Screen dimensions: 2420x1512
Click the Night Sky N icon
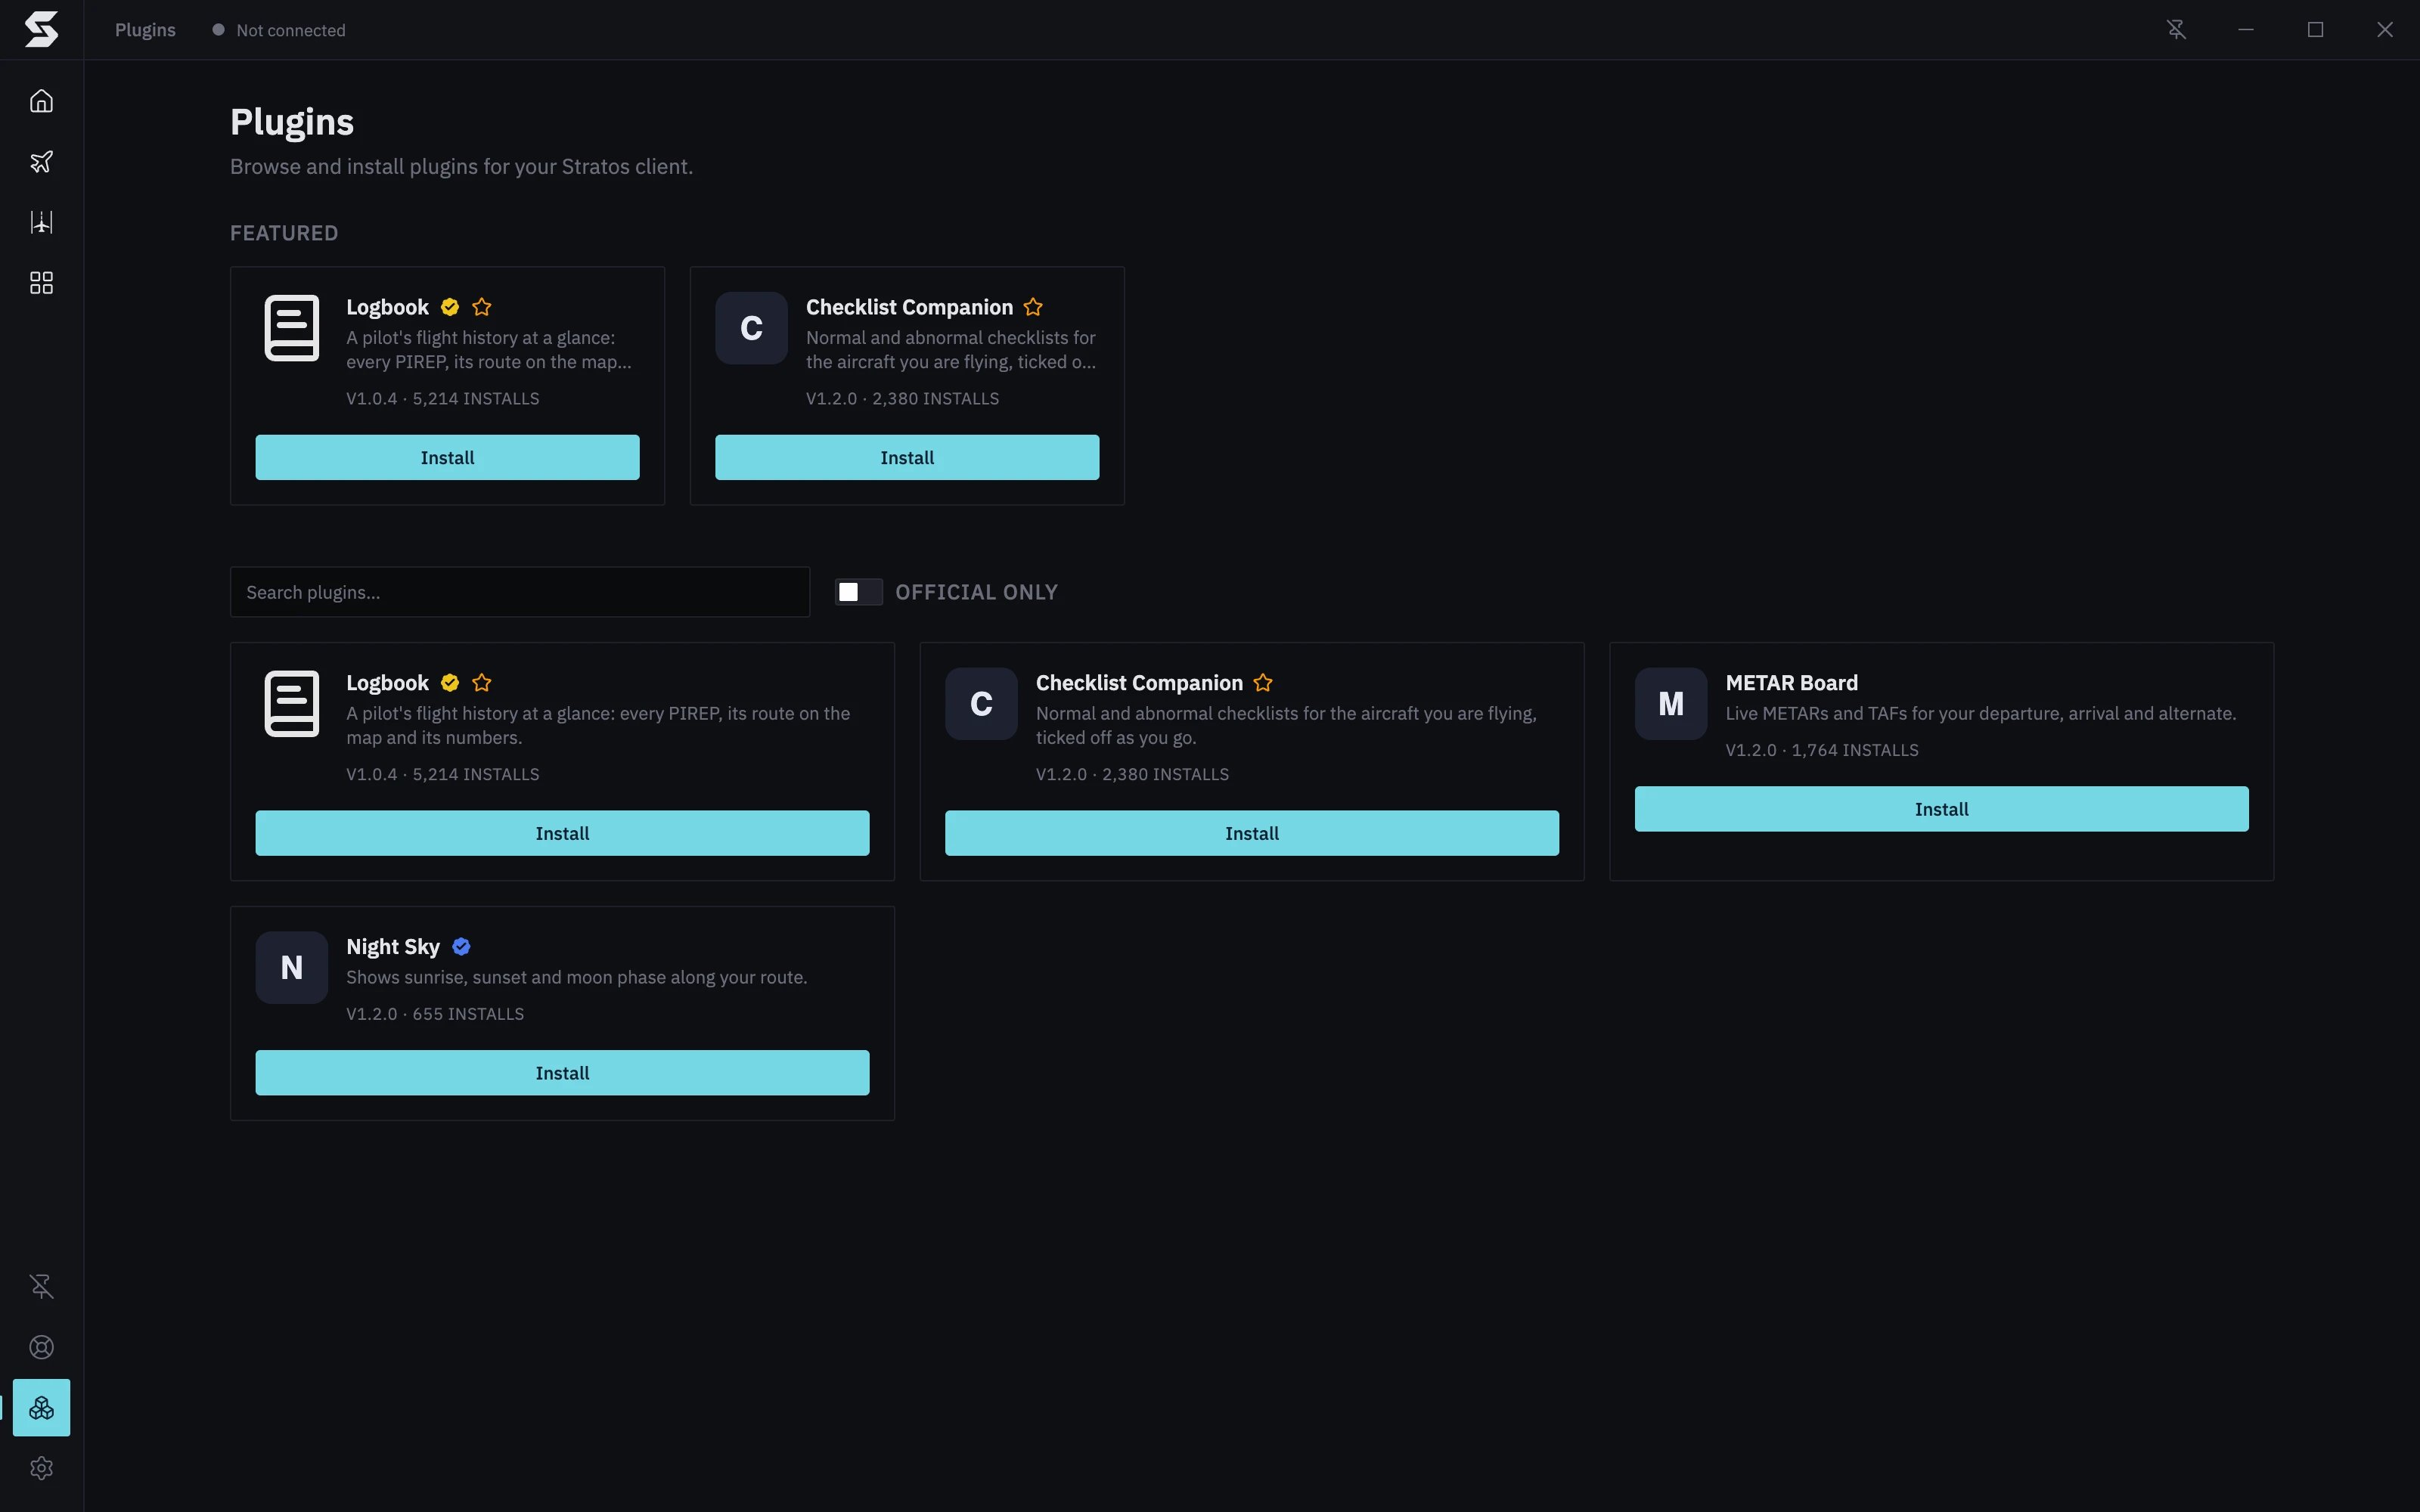click(292, 967)
